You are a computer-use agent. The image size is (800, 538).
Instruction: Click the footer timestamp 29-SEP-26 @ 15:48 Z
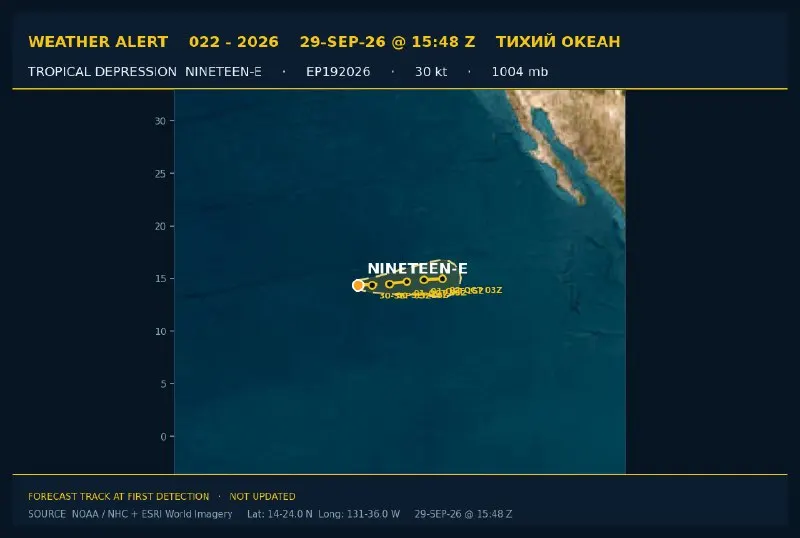463,514
